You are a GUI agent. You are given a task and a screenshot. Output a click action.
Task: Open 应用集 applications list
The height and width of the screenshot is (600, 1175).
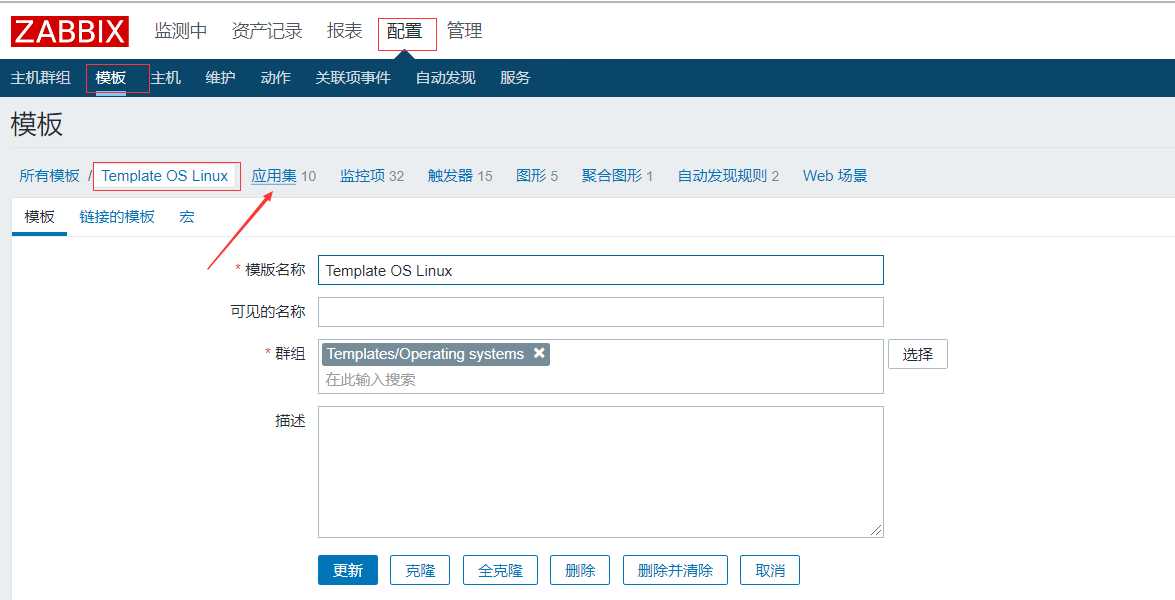(274, 176)
